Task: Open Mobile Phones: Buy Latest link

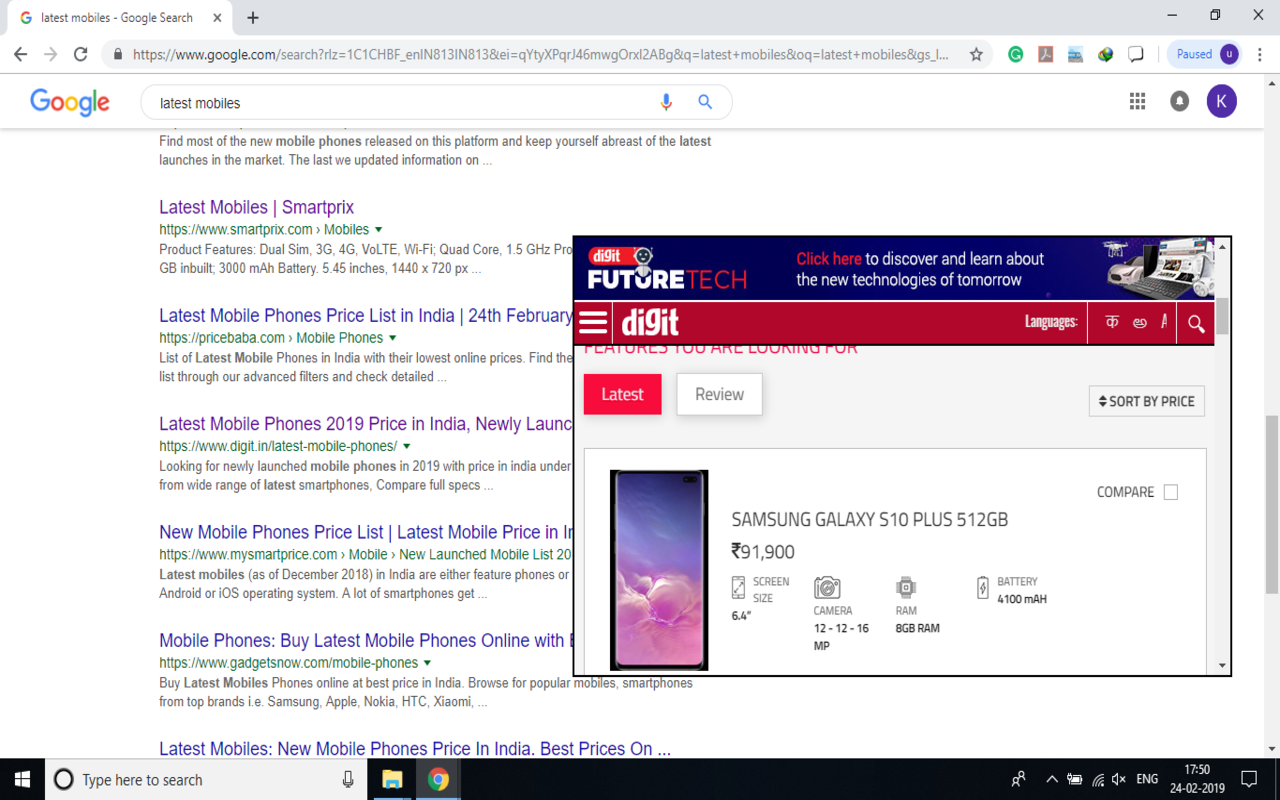Action: [x=366, y=640]
